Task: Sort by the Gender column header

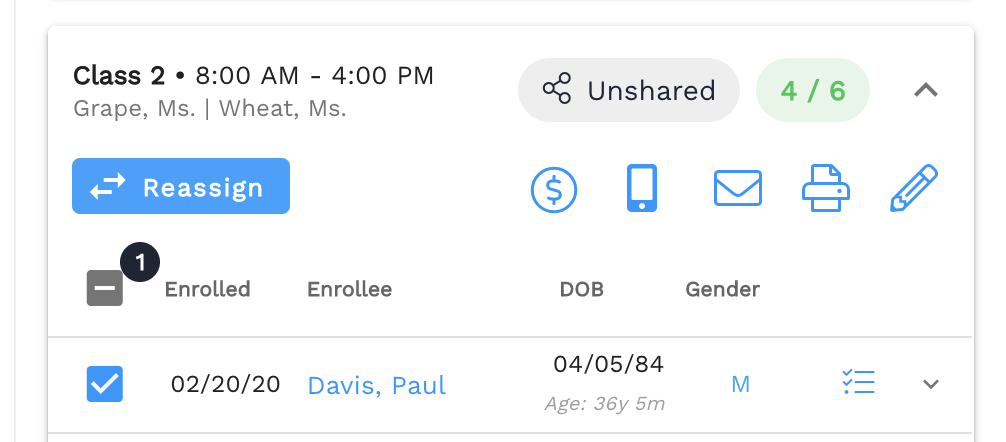Action: (x=722, y=289)
